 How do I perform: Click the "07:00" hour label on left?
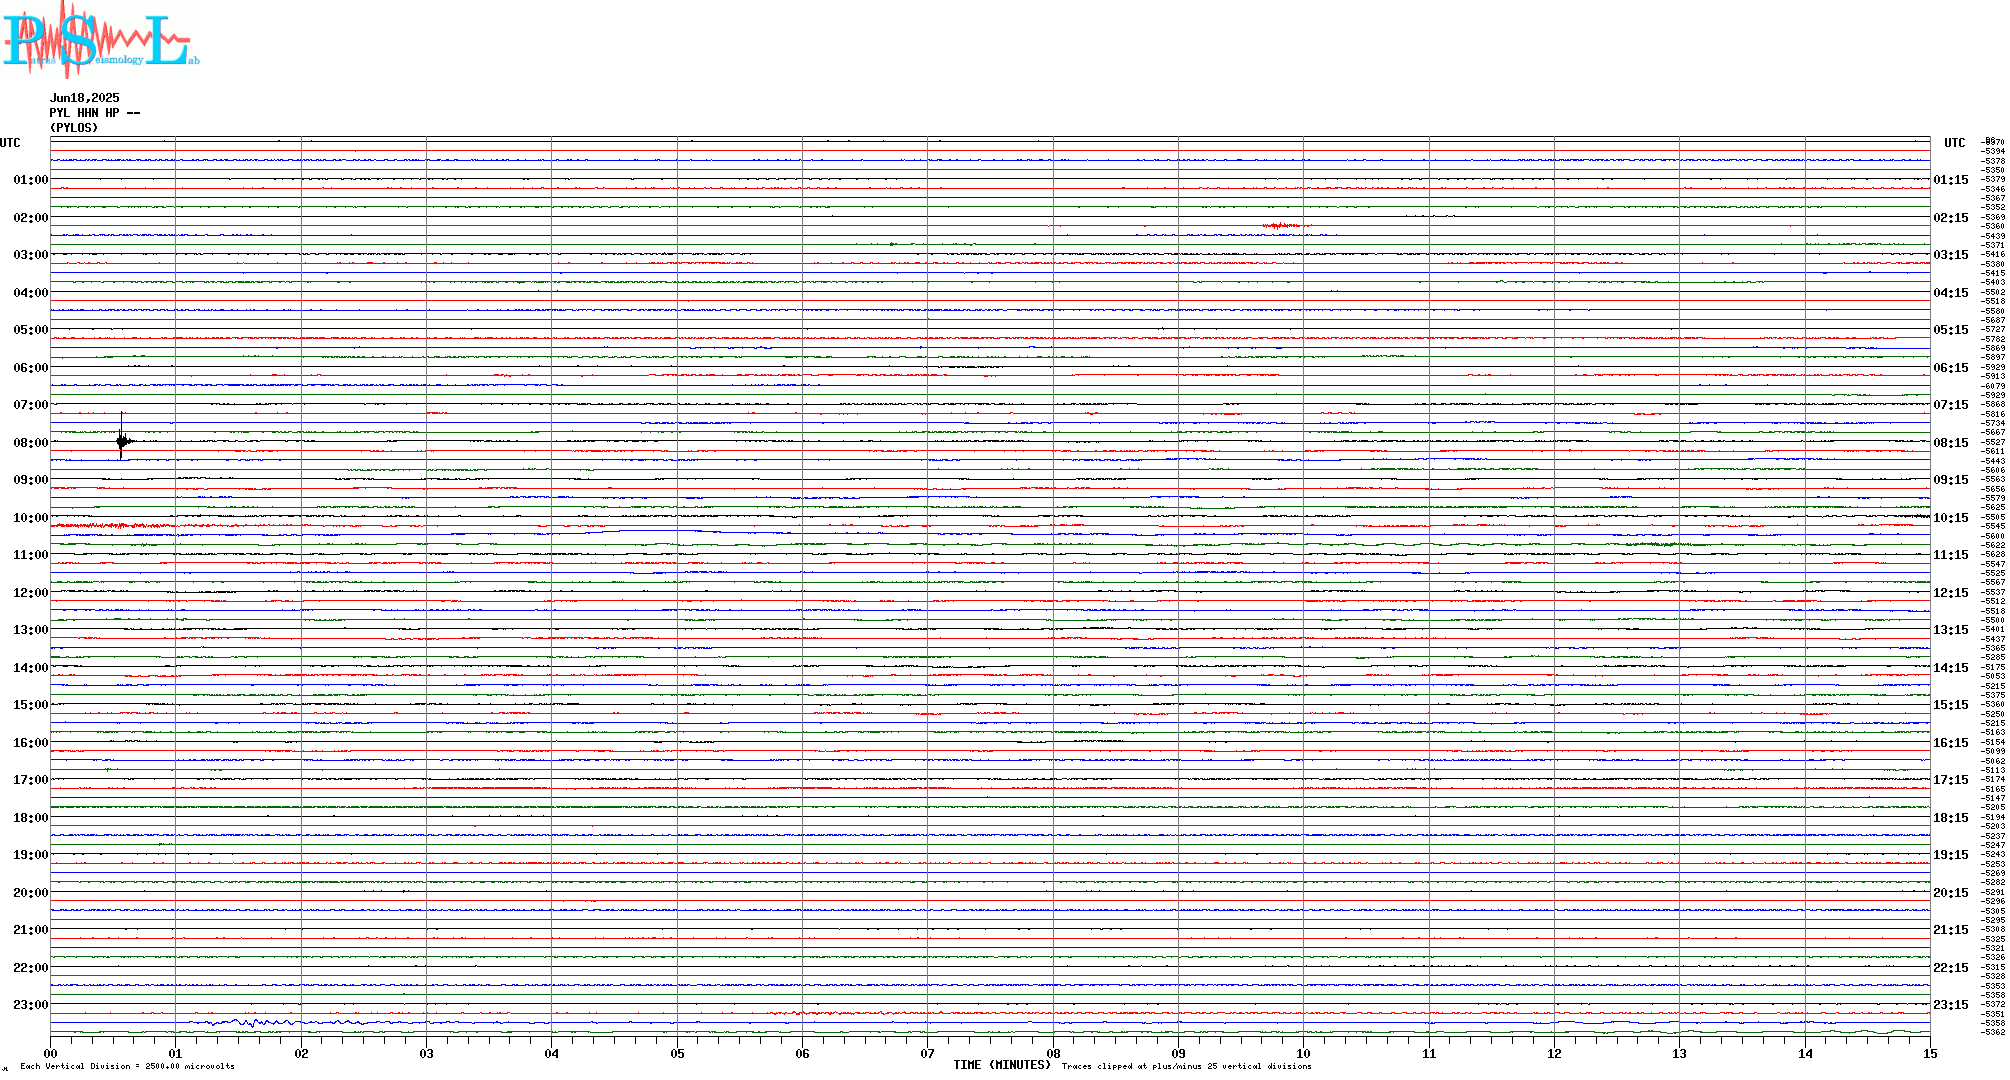tap(31, 405)
